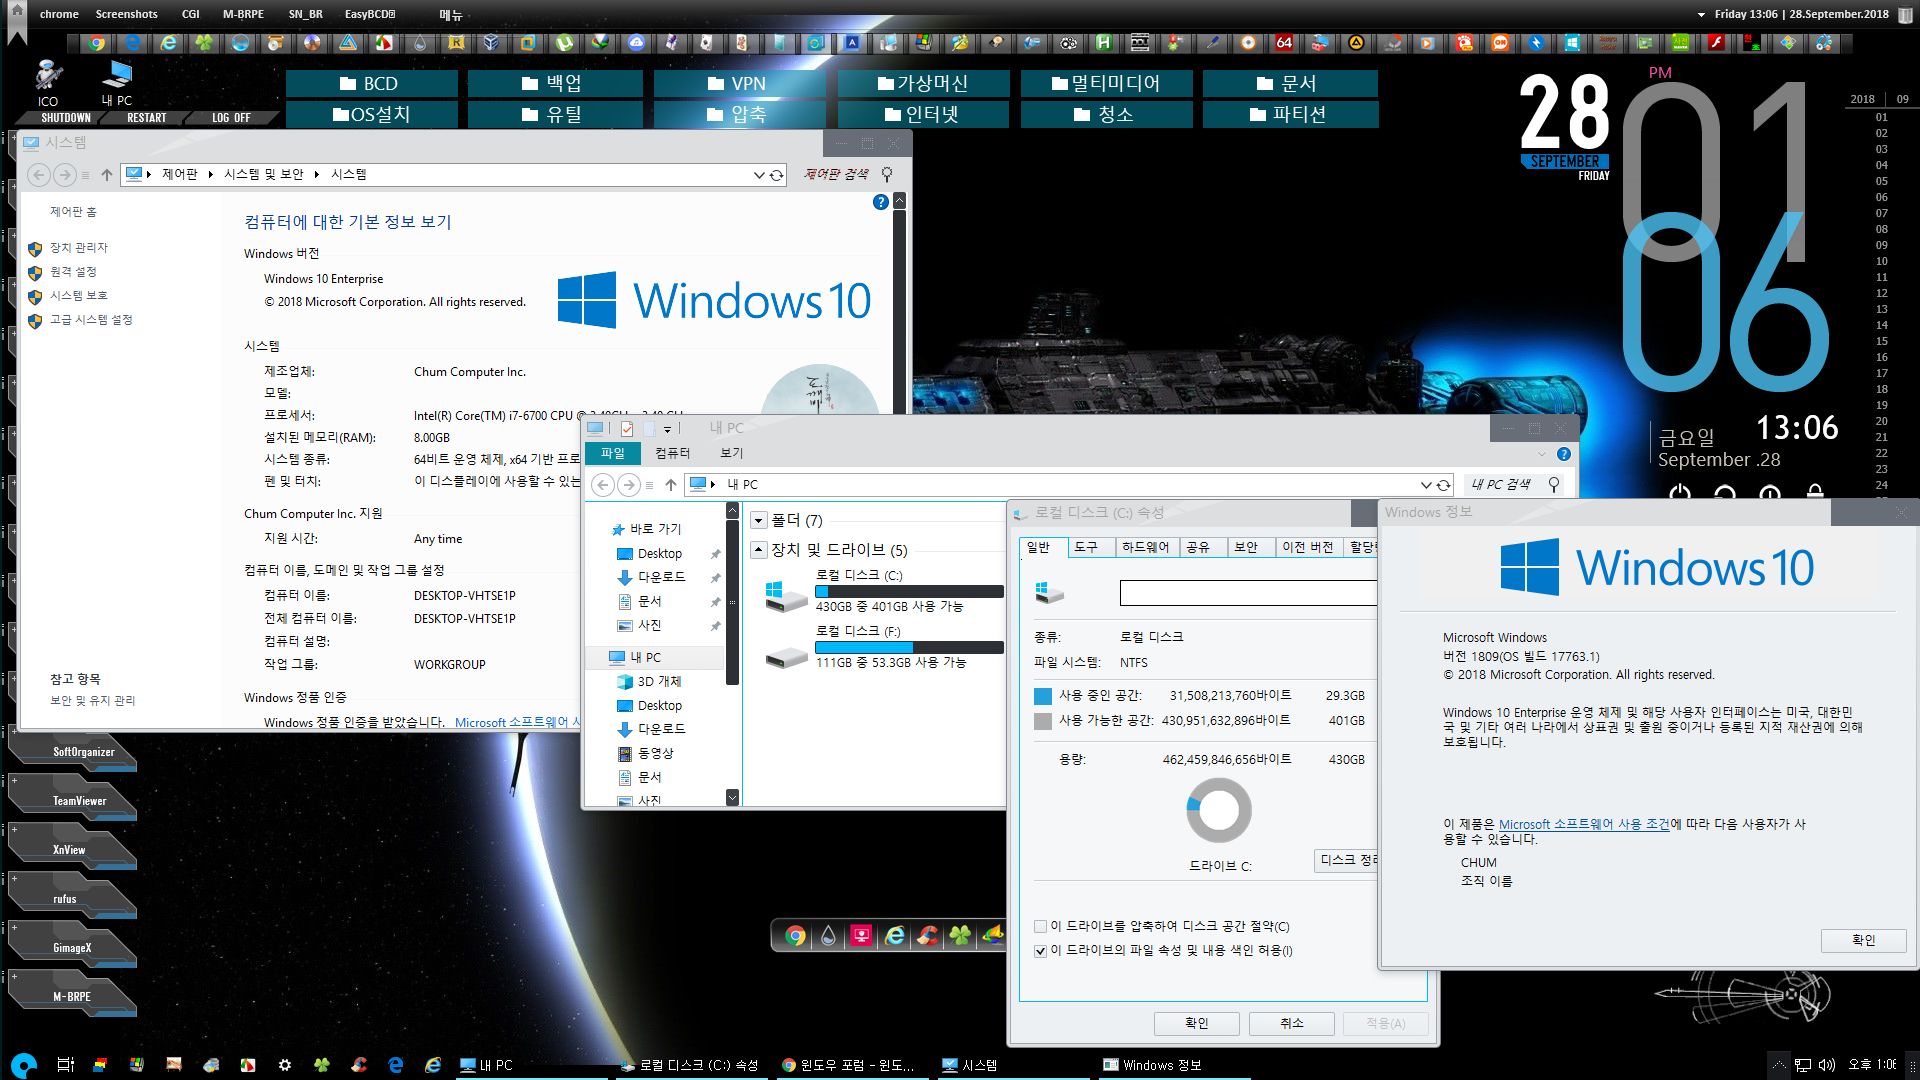1920x1080 pixels.
Task: Click refresh icon in System window address bar
Action: tap(776, 175)
